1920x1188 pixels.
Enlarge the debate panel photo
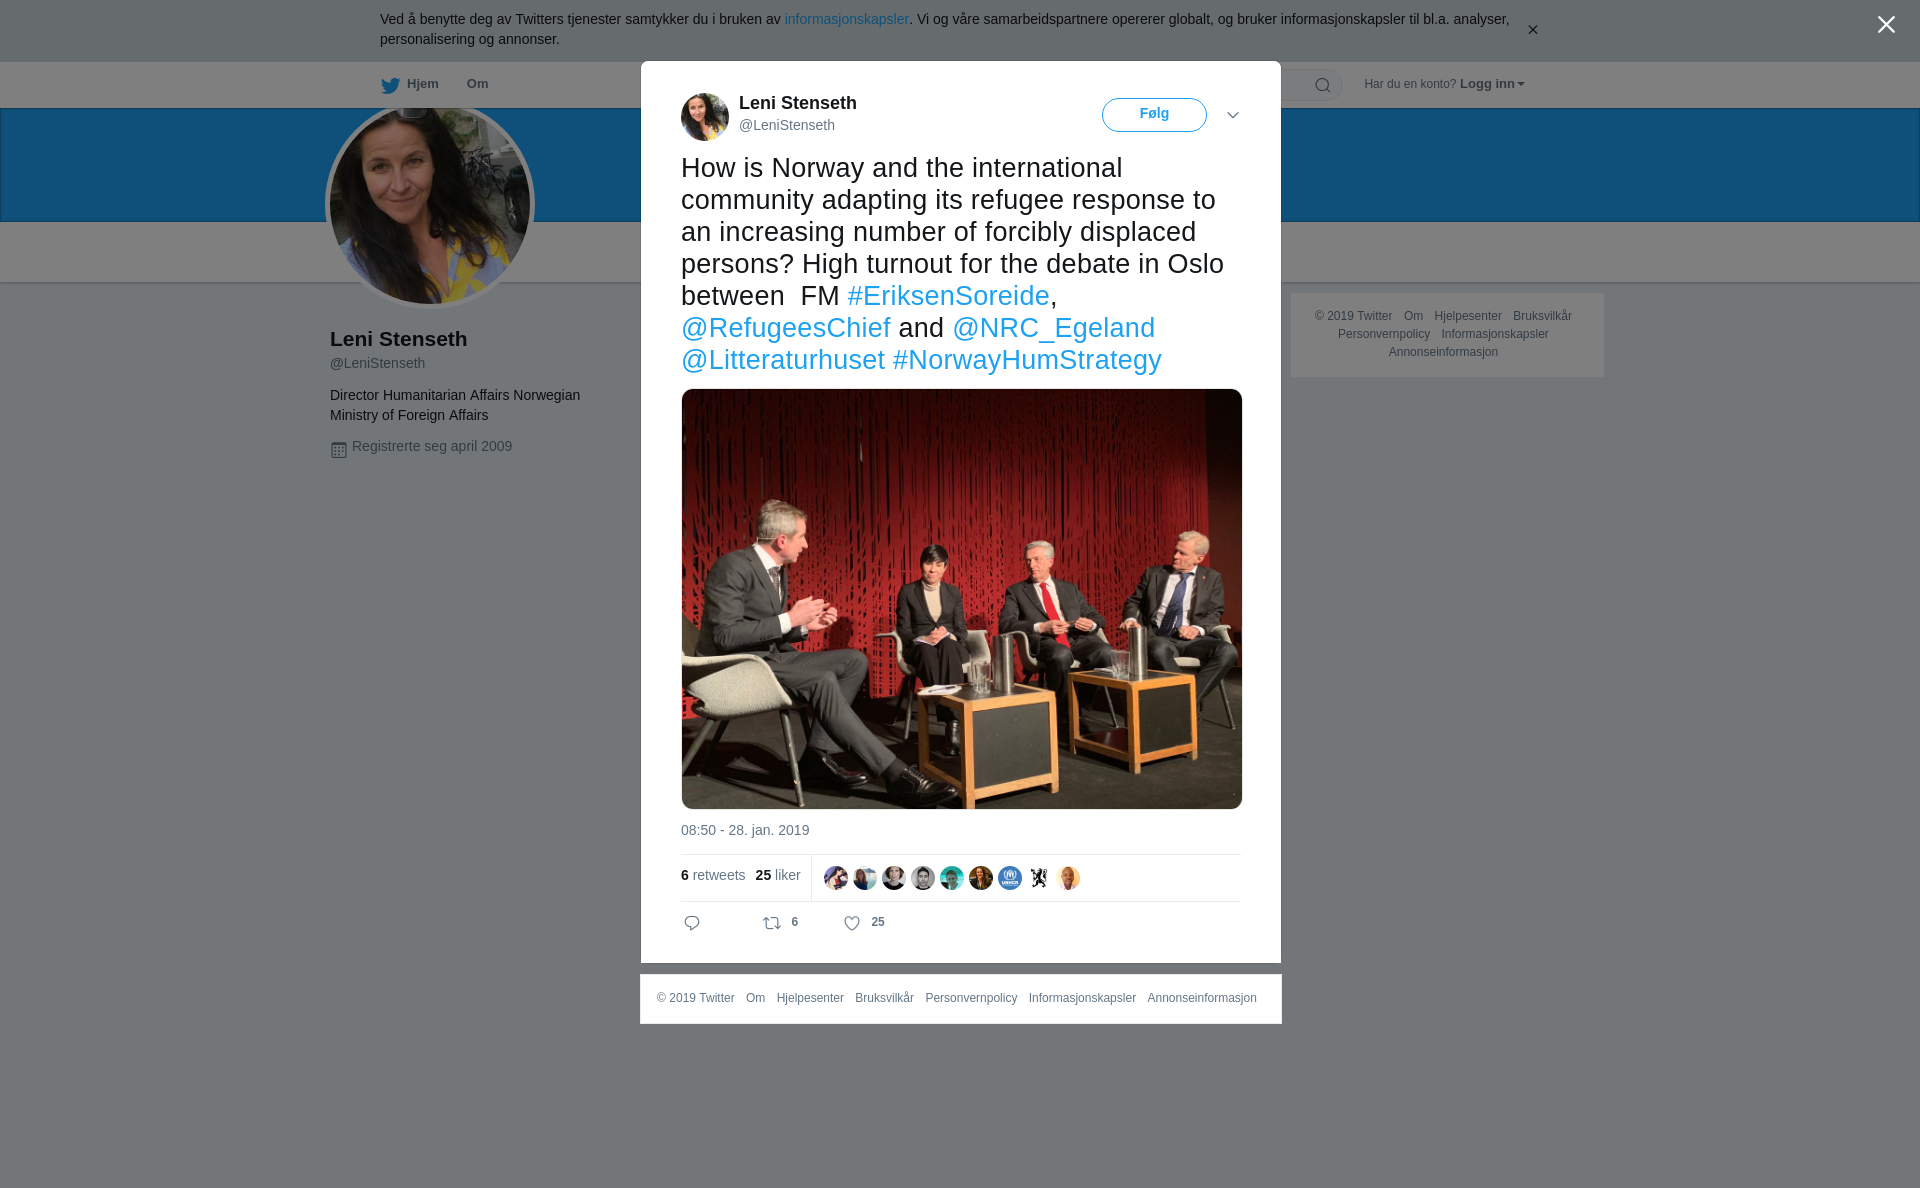(x=962, y=599)
